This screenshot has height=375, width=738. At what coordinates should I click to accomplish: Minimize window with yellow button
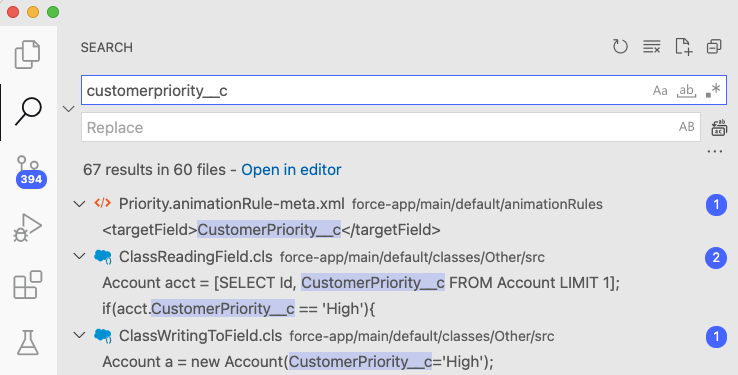coord(33,12)
